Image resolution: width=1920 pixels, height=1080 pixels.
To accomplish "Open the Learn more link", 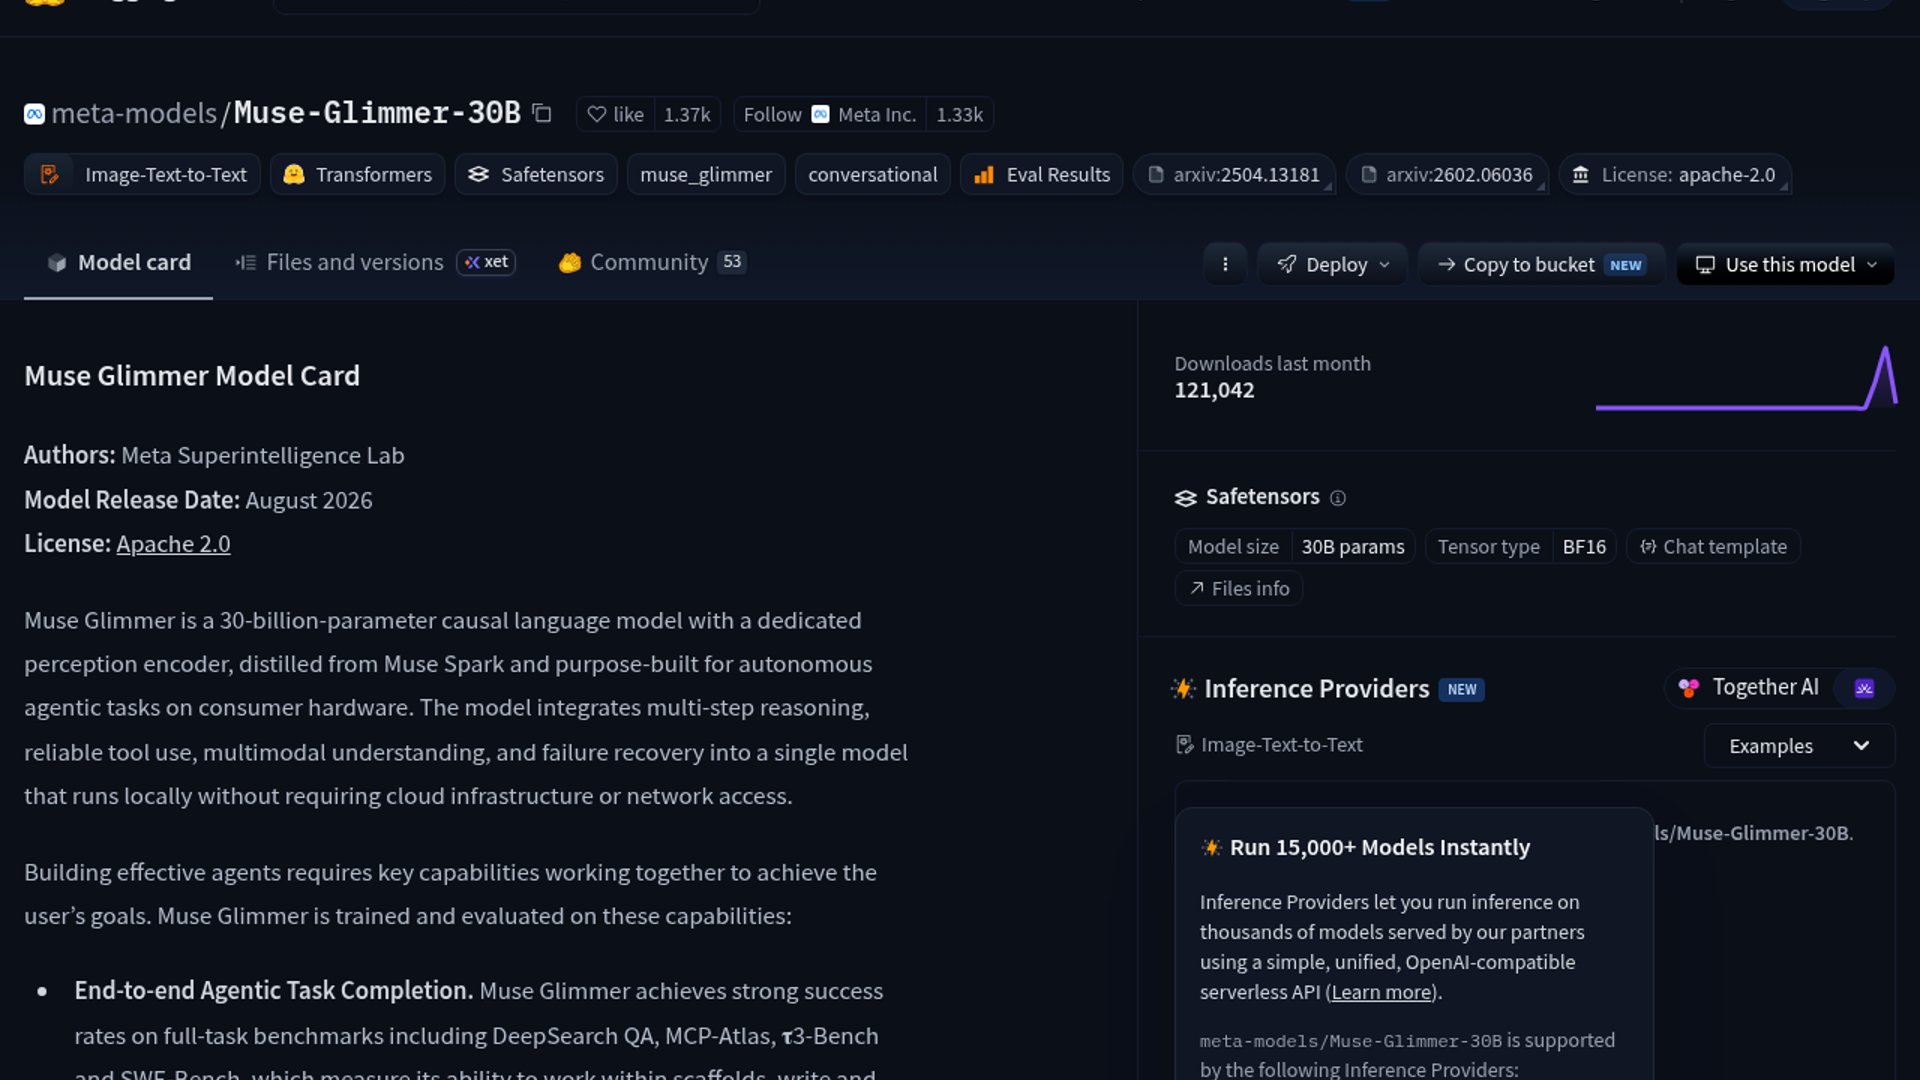I will click(1381, 992).
